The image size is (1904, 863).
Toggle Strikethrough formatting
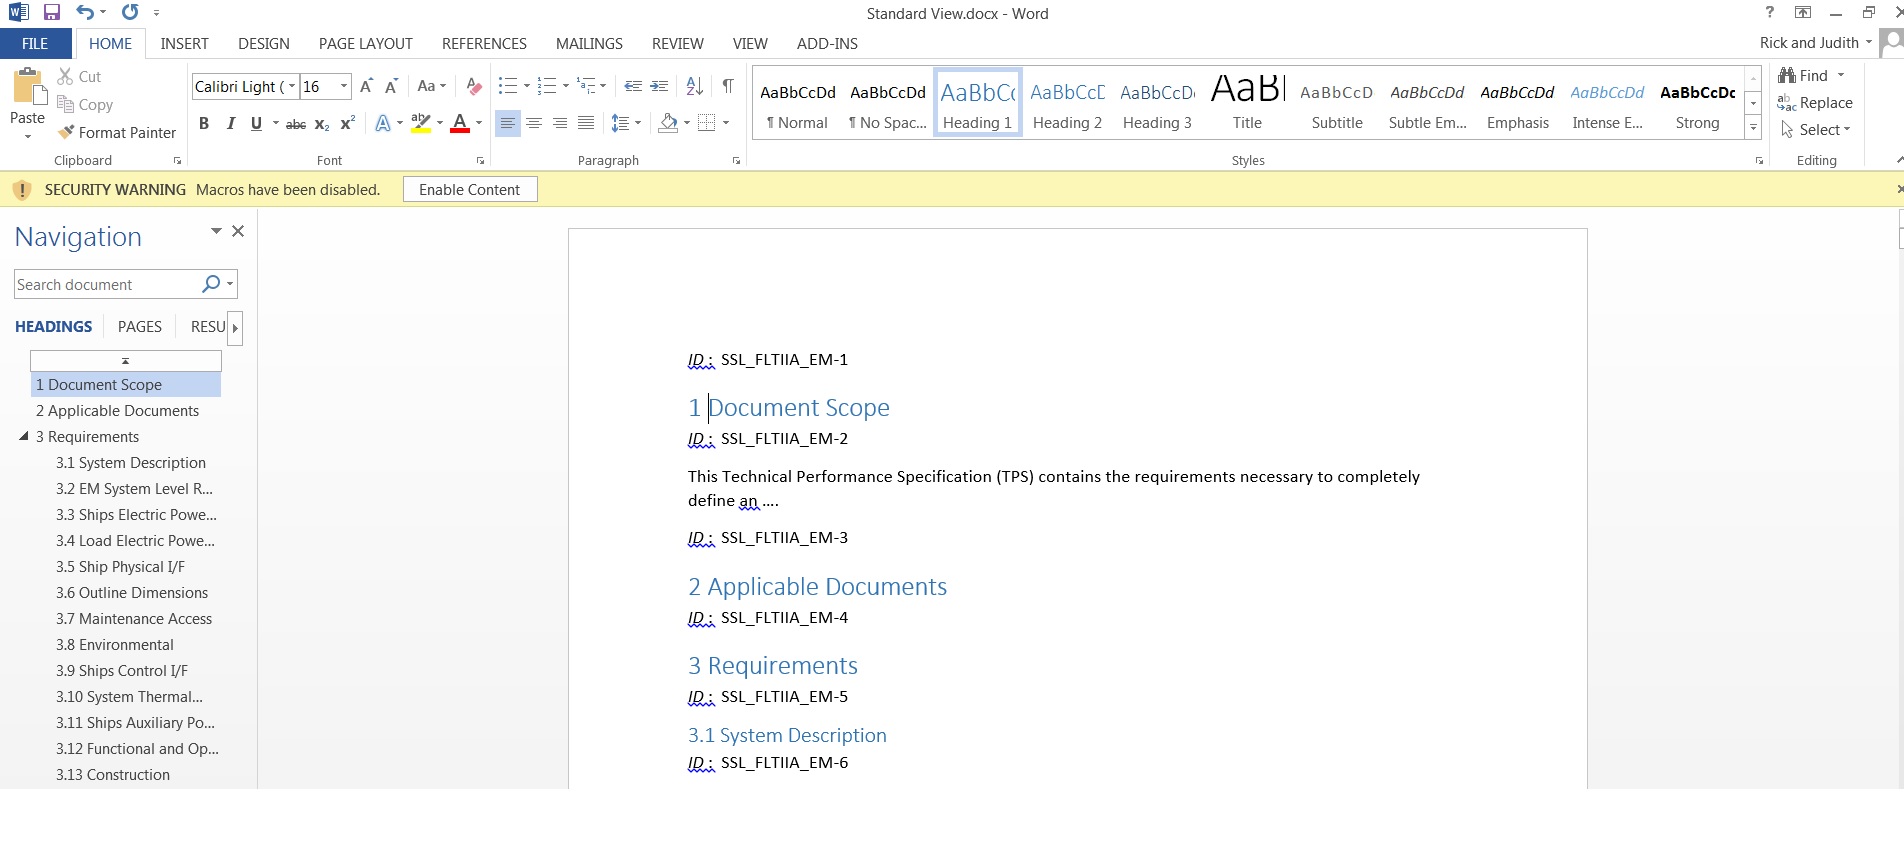(296, 124)
